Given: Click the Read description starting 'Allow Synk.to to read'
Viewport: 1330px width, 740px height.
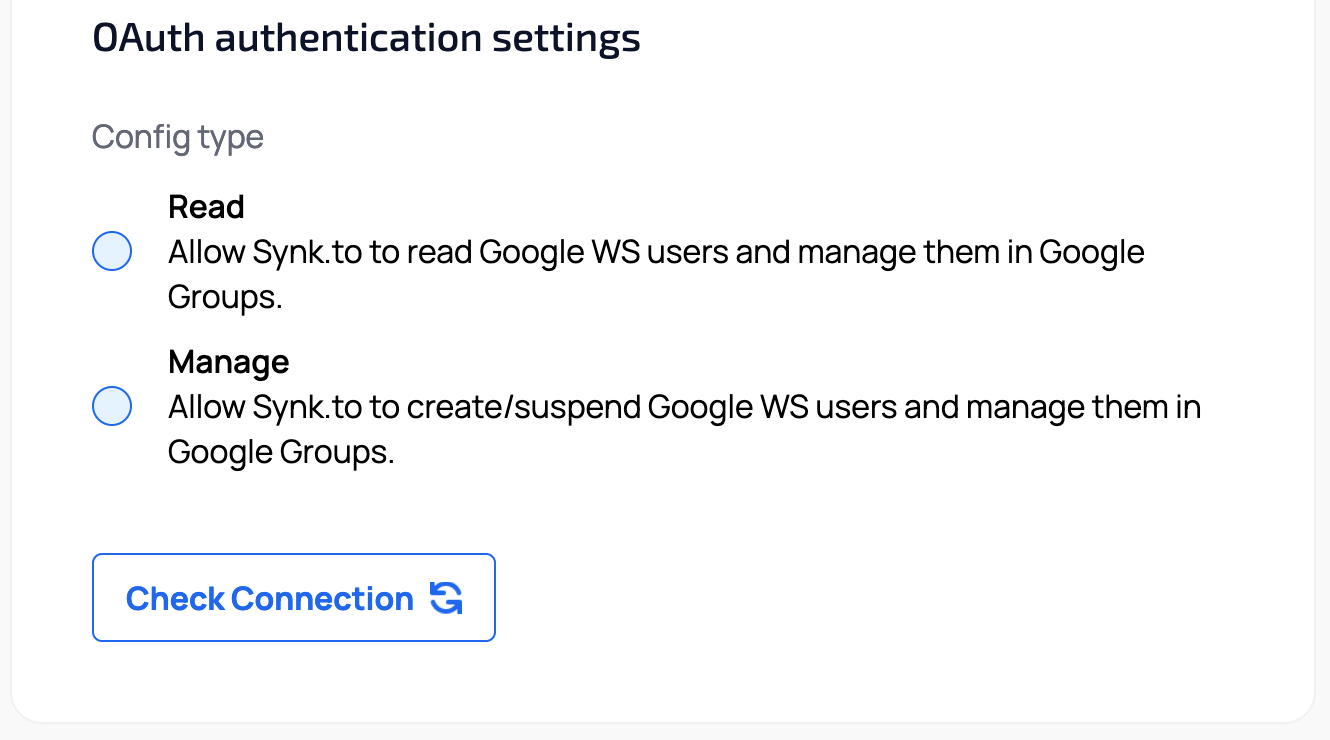Looking at the screenshot, I should [x=655, y=252].
